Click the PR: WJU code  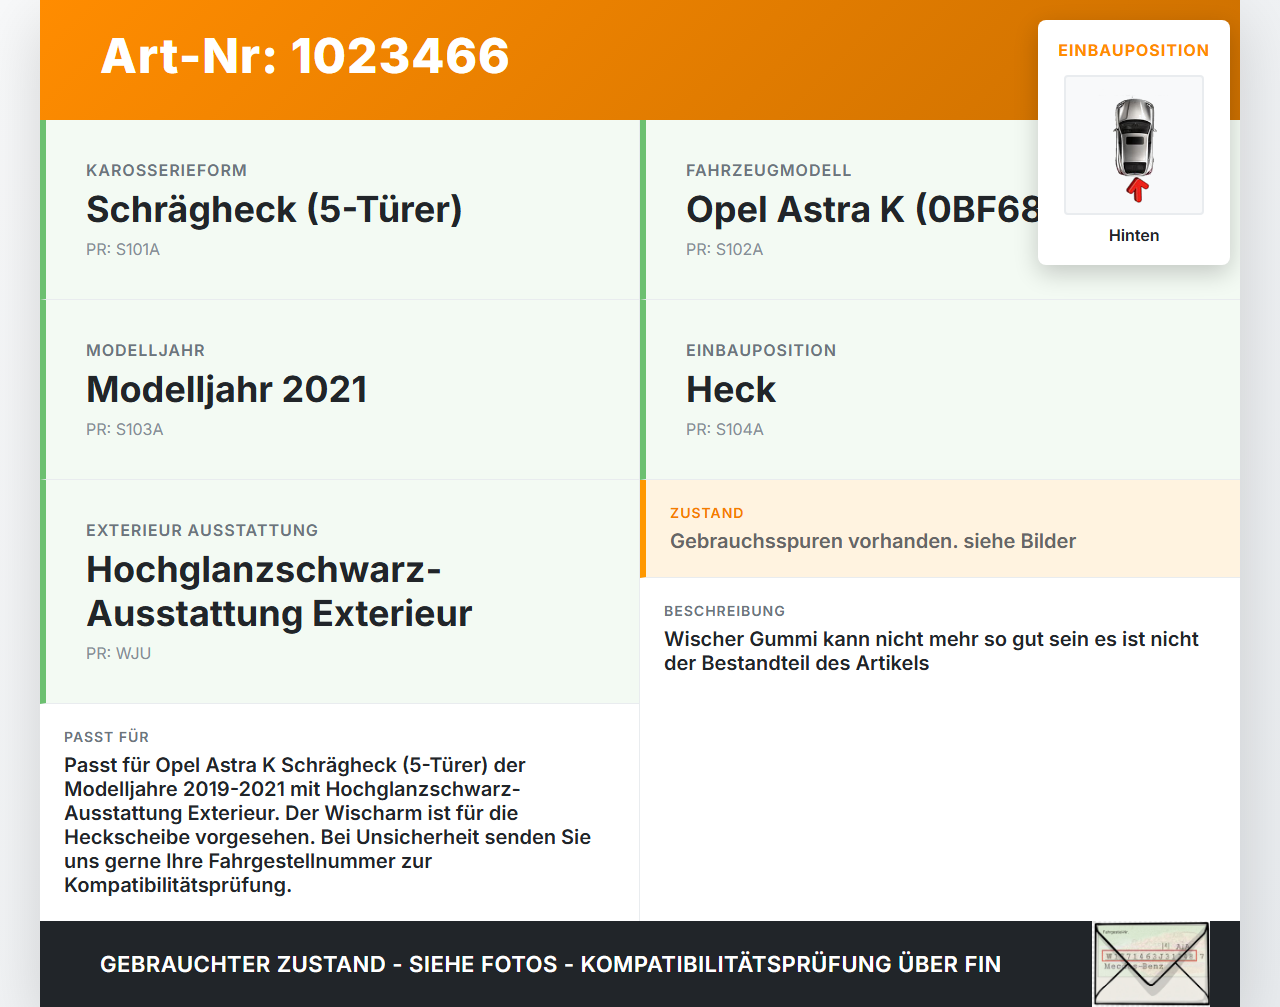(118, 653)
